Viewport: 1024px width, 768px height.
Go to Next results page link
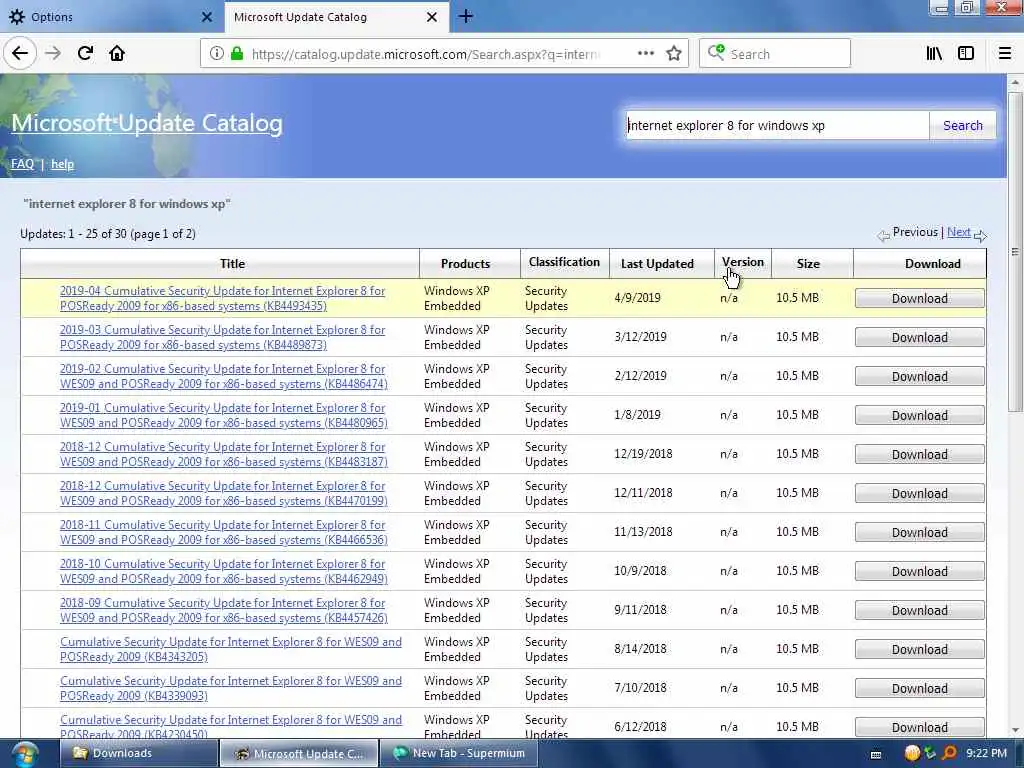tap(958, 232)
